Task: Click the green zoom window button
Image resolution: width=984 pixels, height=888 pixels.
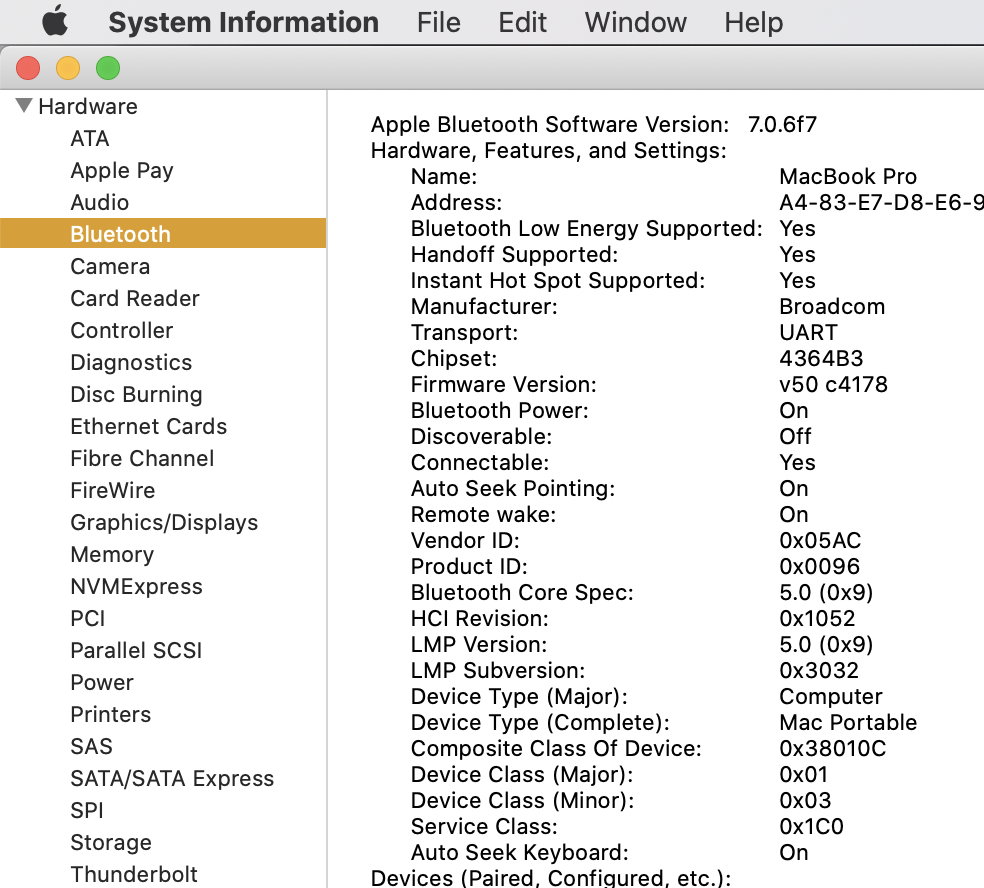Action: (x=107, y=68)
